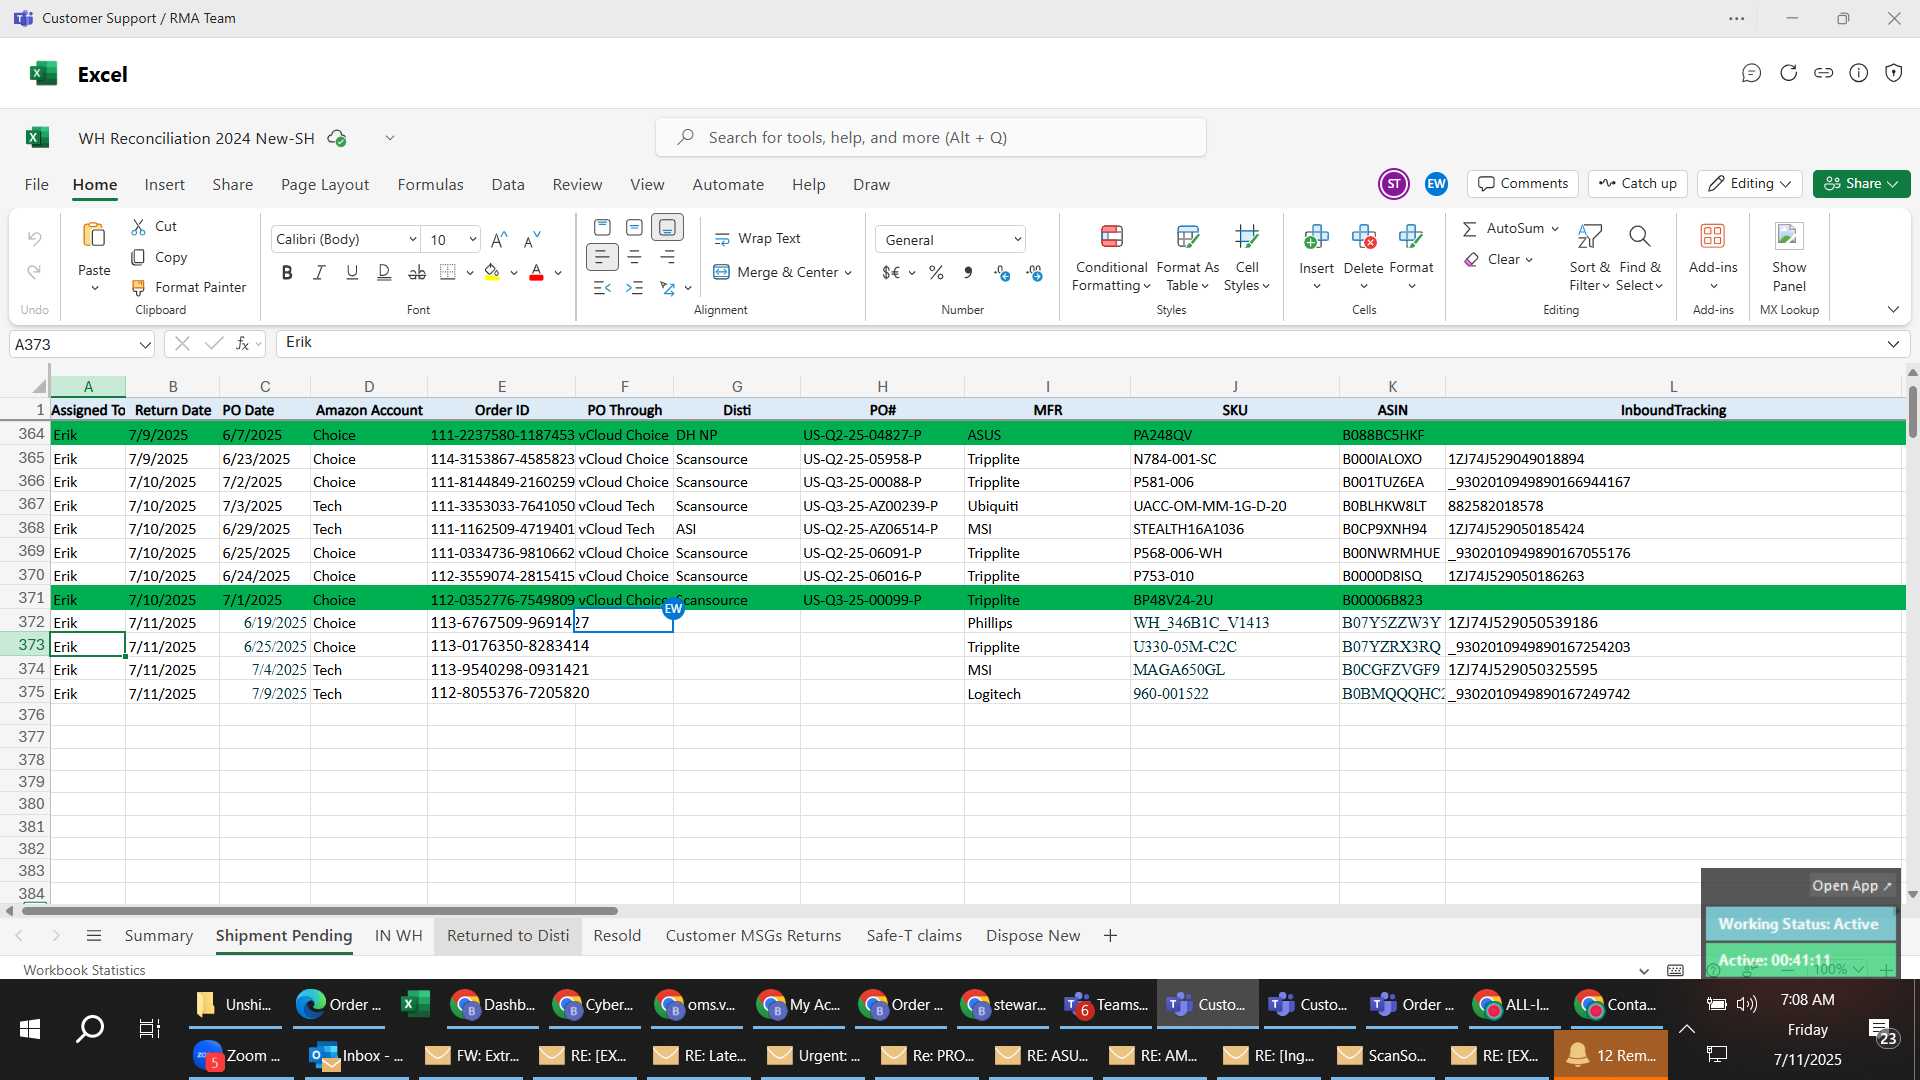Screen dimensions: 1920x1080
Task: Click the Clear button
Action: [x=1498, y=260]
